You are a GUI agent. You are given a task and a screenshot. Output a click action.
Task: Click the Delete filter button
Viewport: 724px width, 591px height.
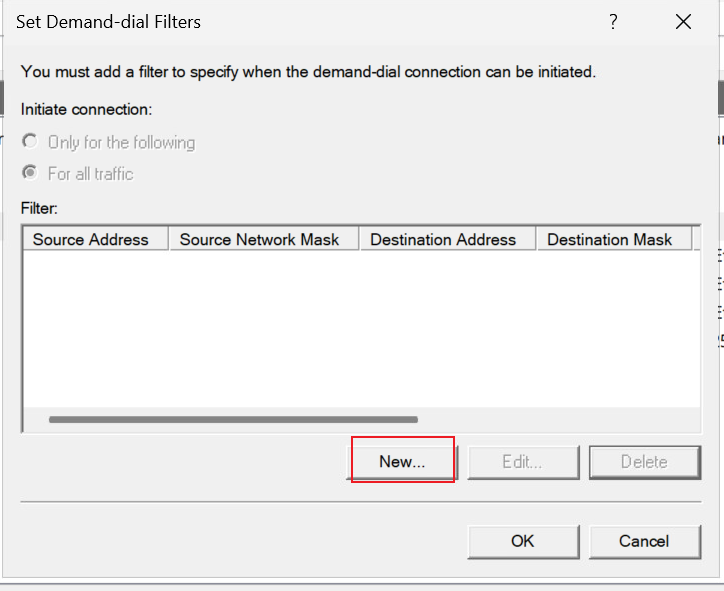[x=645, y=462]
